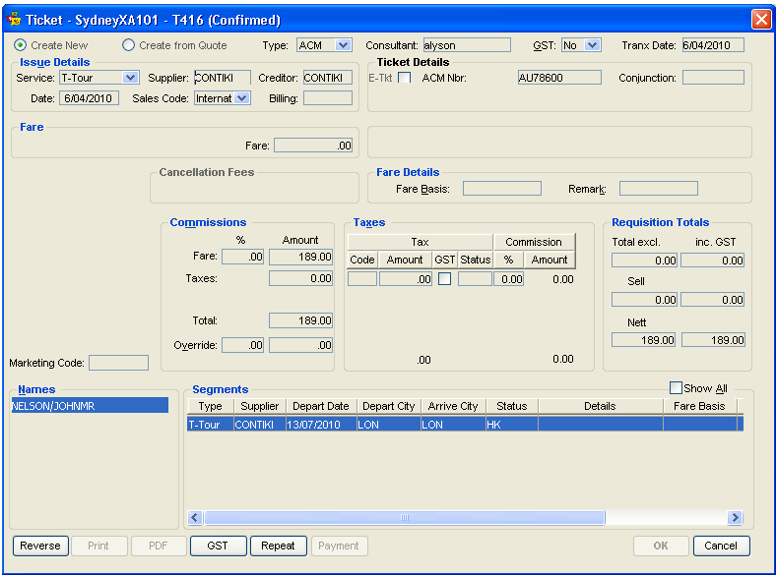This screenshot has height=577, width=778.
Task: Click the Segments horizontal scrollbar thumb
Action: [x=405, y=517]
